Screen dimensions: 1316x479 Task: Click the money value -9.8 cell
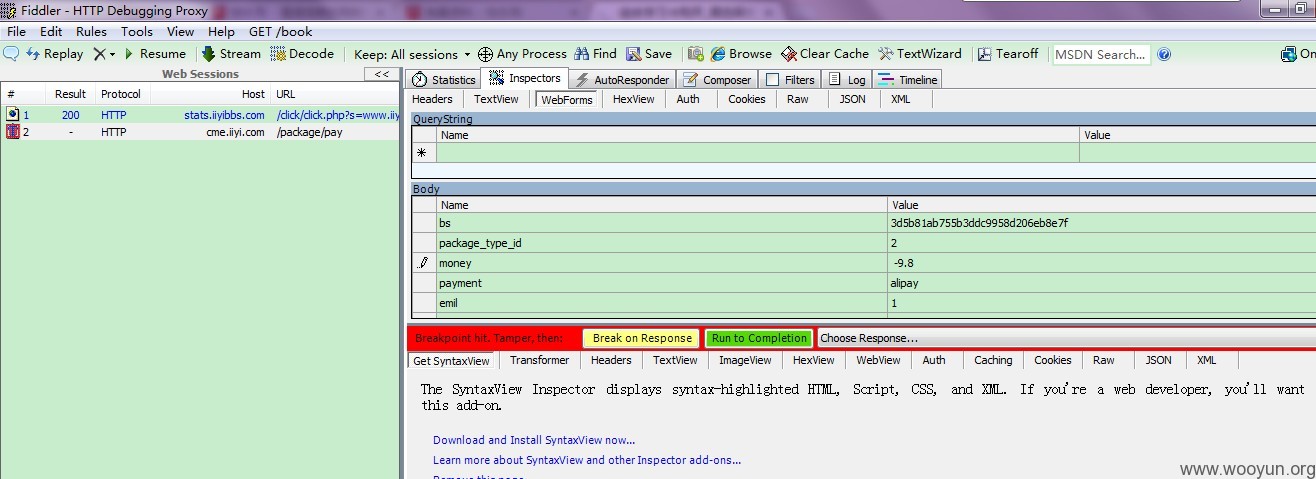tap(1102, 263)
